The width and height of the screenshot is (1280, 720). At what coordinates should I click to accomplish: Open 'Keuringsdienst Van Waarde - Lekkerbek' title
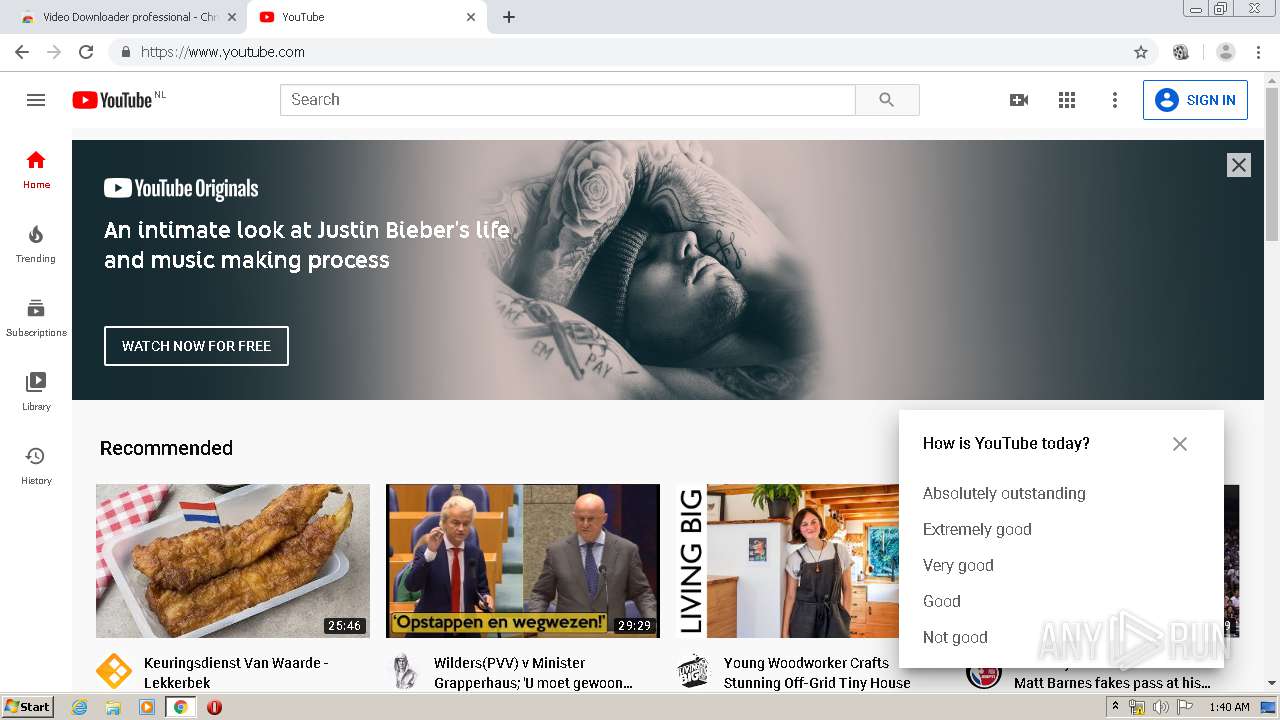pos(236,673)
